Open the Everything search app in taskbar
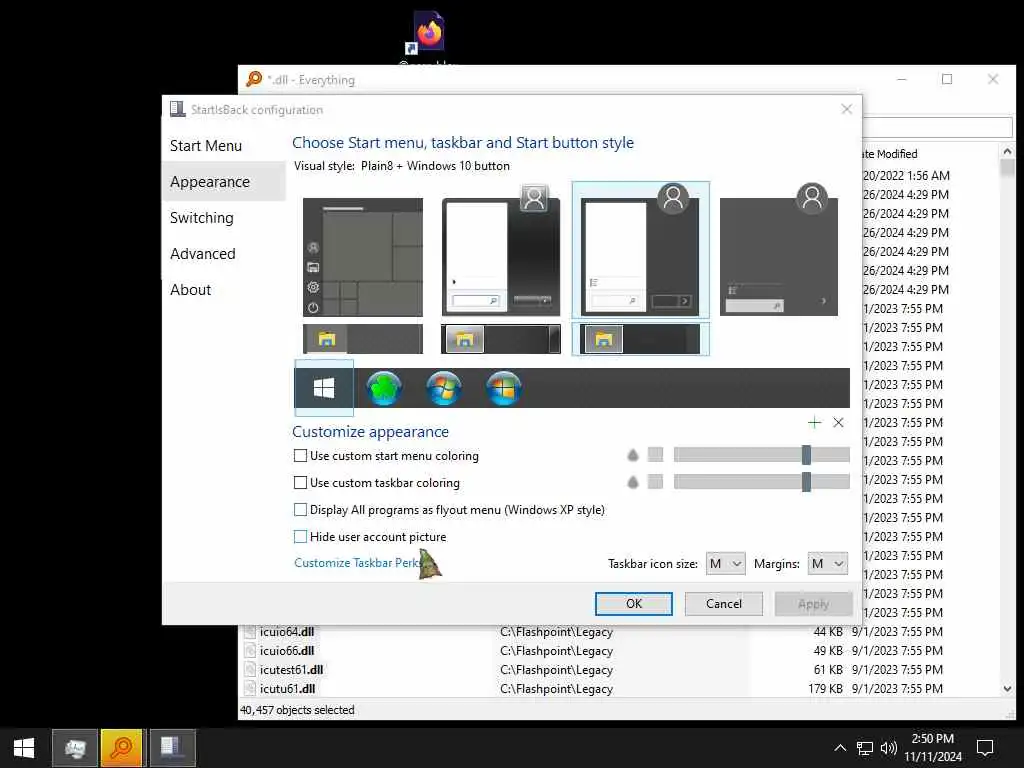Screen dimensions: 1024x768 [x=121, y=748]
